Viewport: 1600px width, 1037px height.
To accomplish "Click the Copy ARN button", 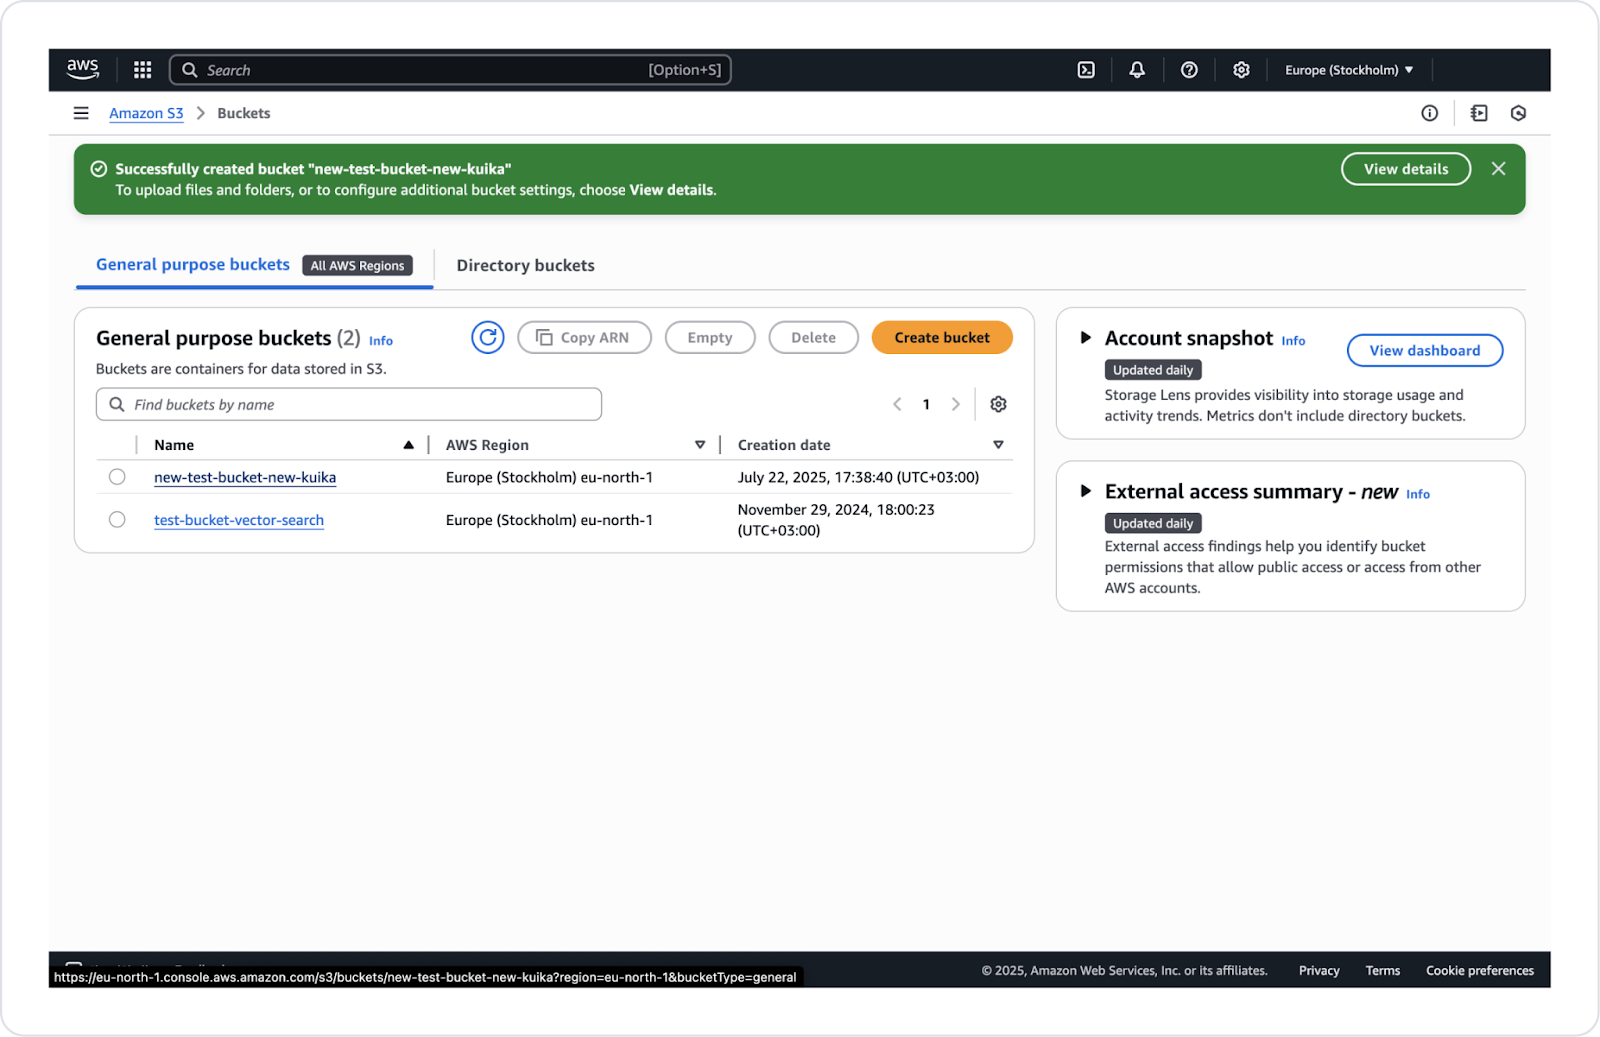I will 584,338.
